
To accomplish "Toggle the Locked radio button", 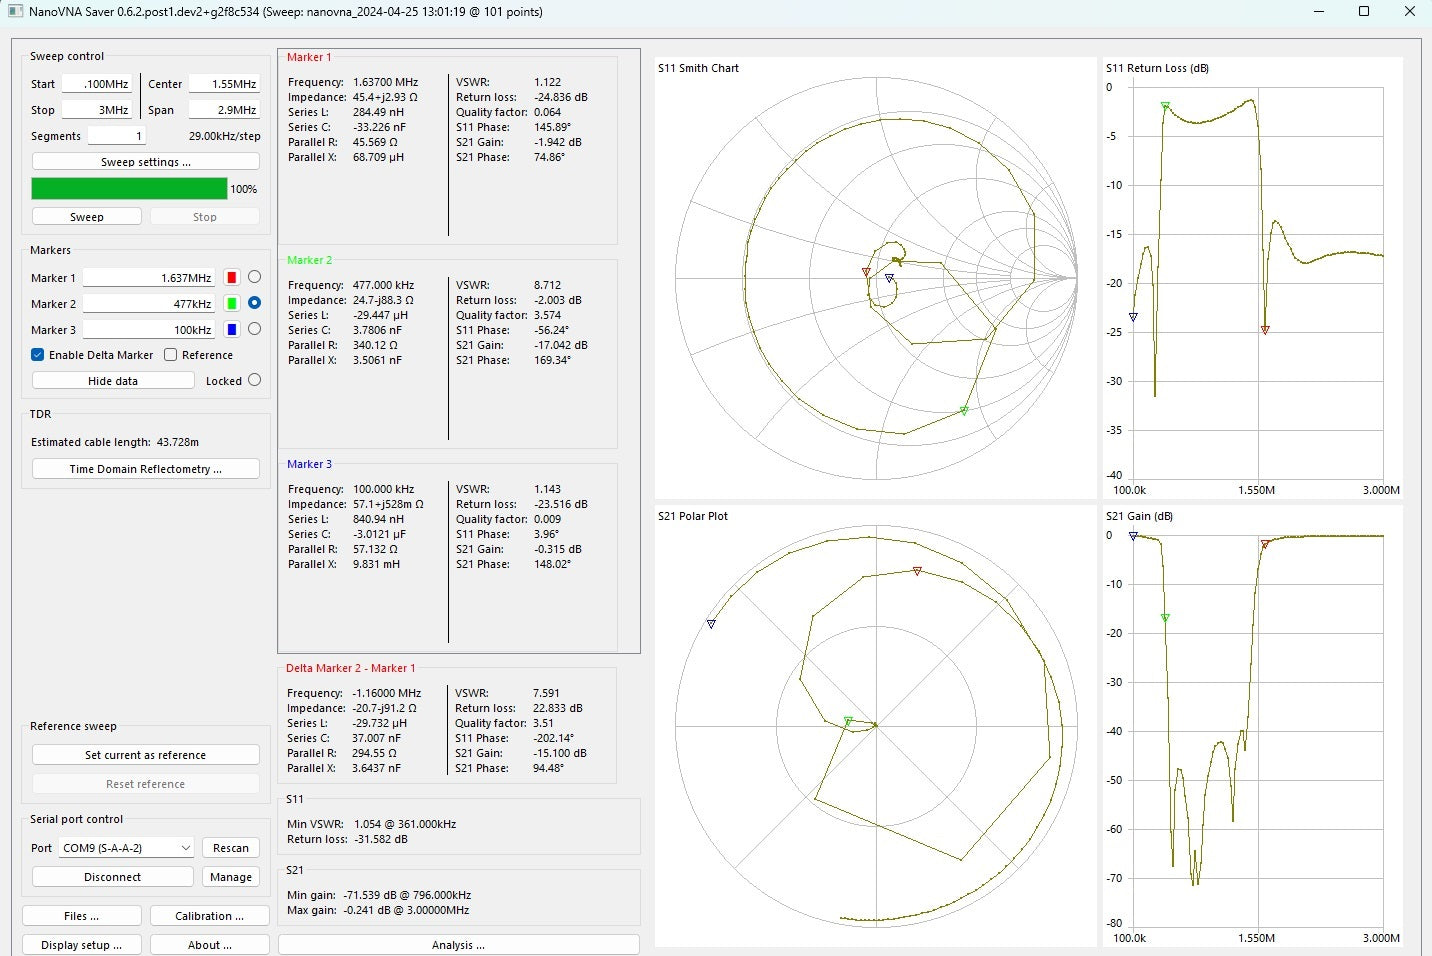I will tap(254, 380).
